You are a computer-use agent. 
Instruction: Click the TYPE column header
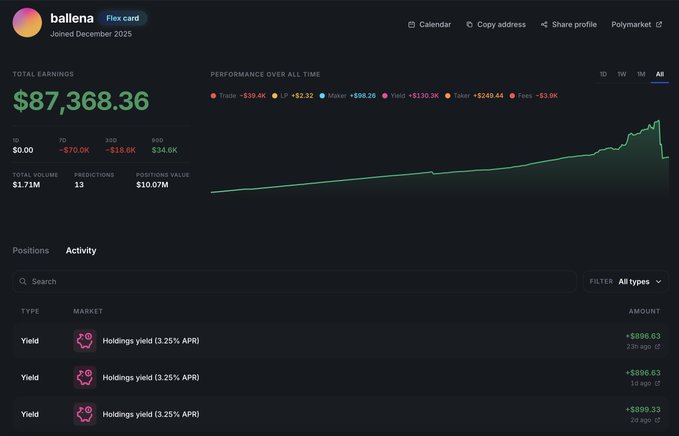click(30, 311)
